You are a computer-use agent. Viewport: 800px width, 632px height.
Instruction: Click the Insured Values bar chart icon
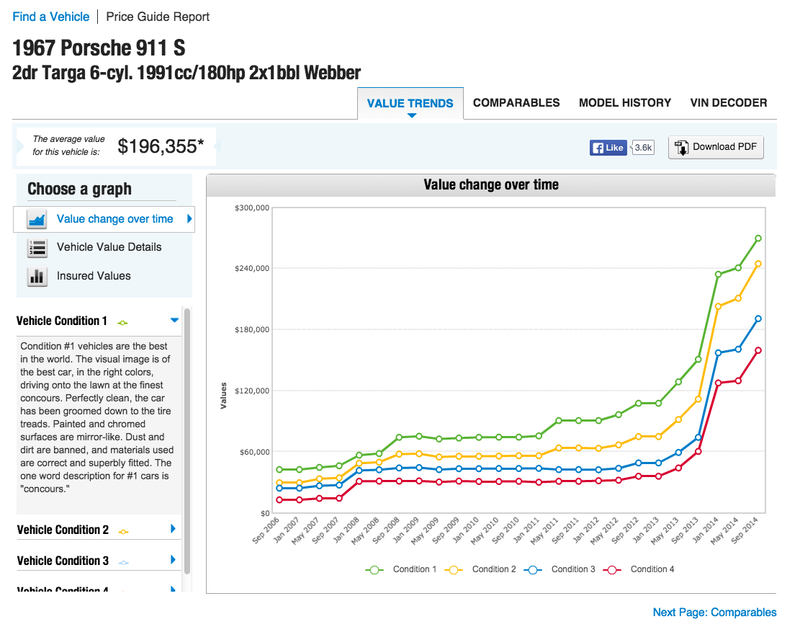(37, 276)
